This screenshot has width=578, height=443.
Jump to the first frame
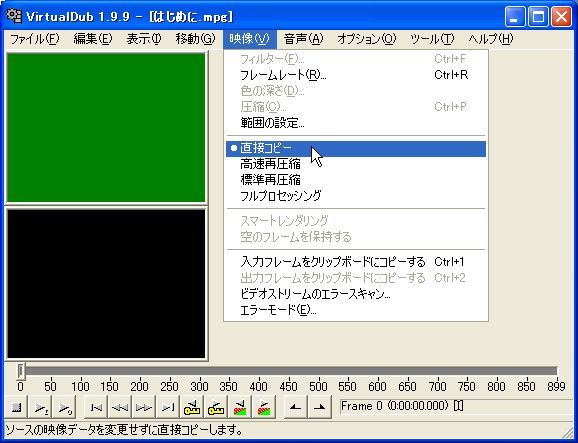click(x=96, y=407)
